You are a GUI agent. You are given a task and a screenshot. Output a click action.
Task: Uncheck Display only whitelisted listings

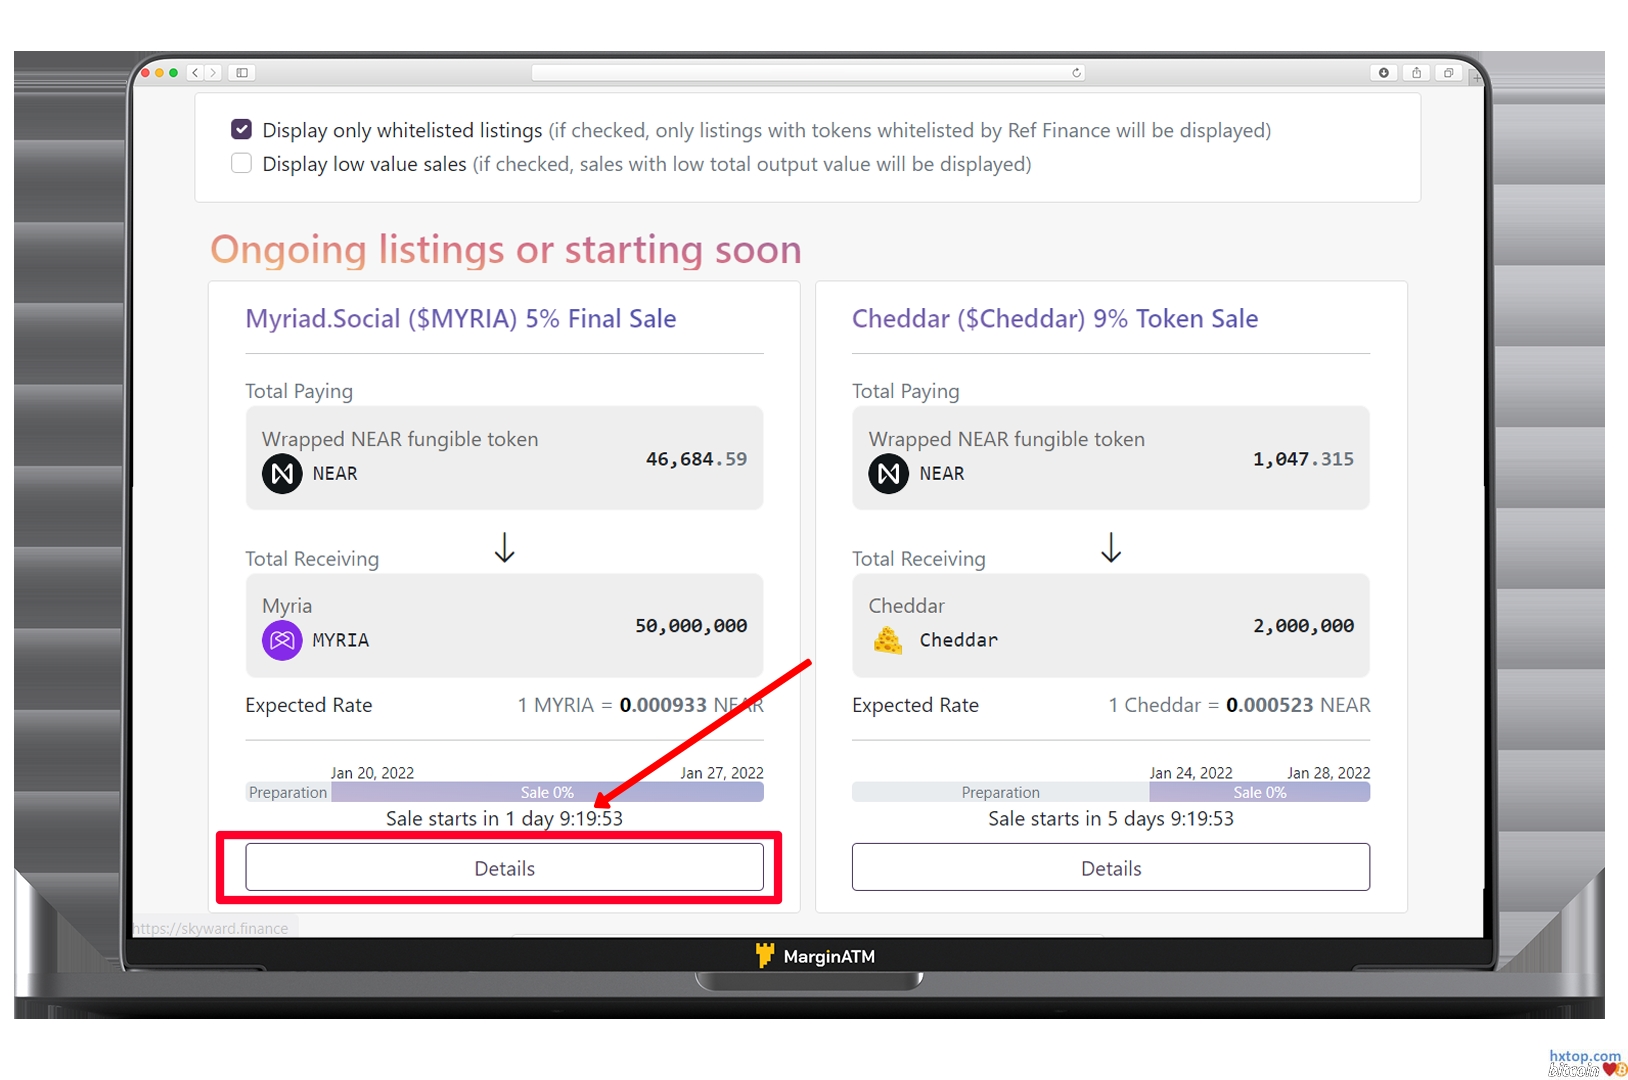pyautogui.click(x=241, y=129)
